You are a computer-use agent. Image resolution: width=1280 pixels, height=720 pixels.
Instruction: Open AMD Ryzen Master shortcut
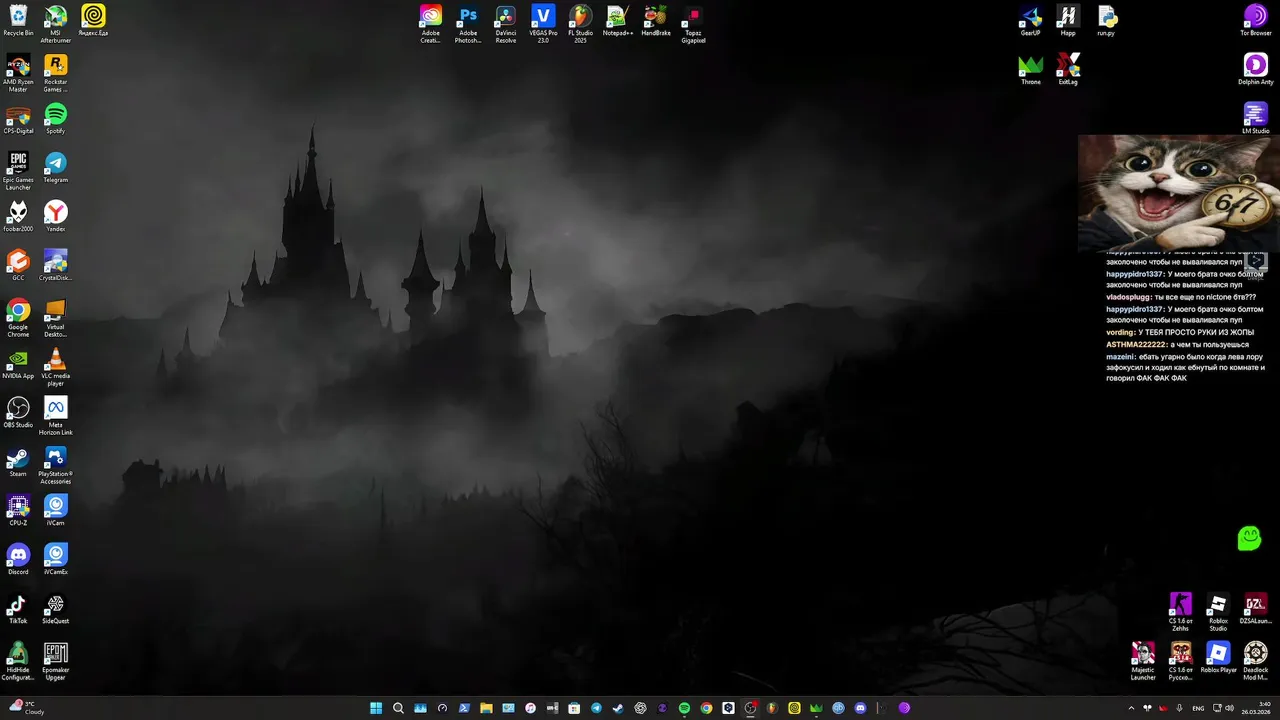pos(18,73)
